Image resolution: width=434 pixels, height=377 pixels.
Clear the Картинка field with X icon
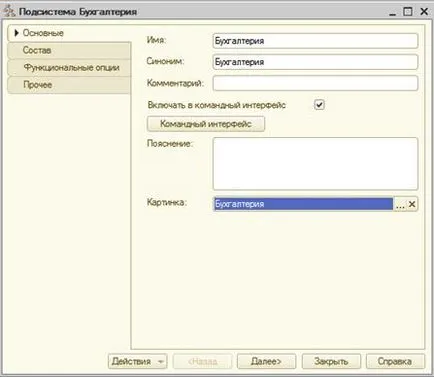tap(412, 204)
